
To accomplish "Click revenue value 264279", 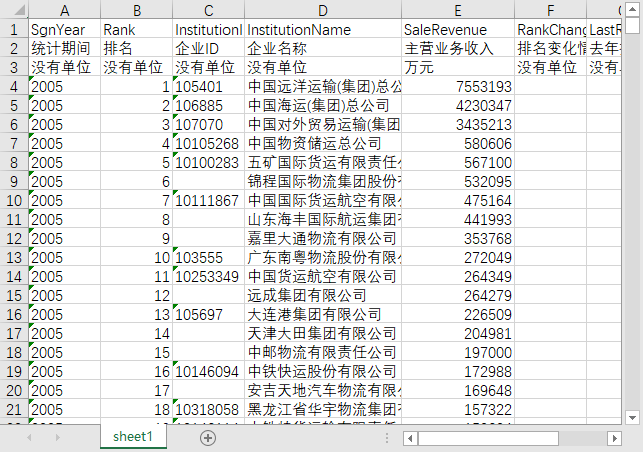I will (458, 295).
